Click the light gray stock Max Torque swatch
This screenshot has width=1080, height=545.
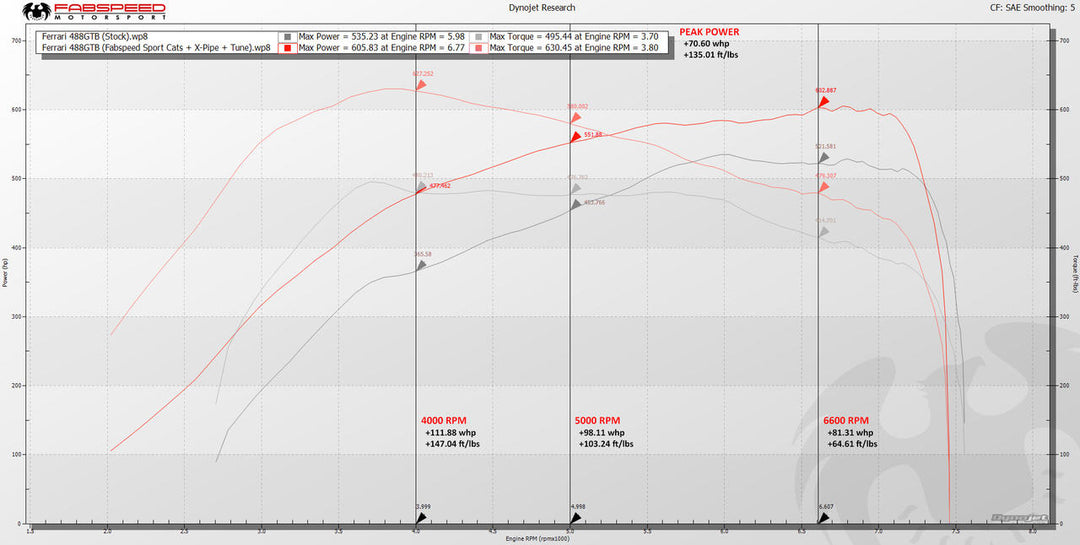click(479, 36)
